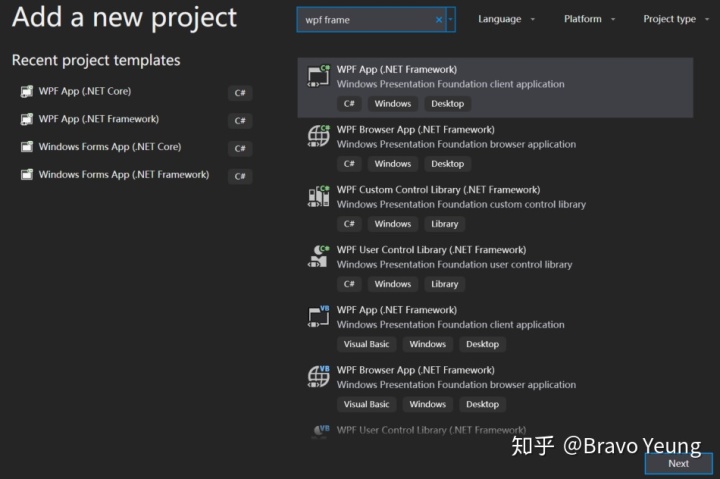
Task: Click the C# WPF User Control Library icon
Action: coord(319,256)
